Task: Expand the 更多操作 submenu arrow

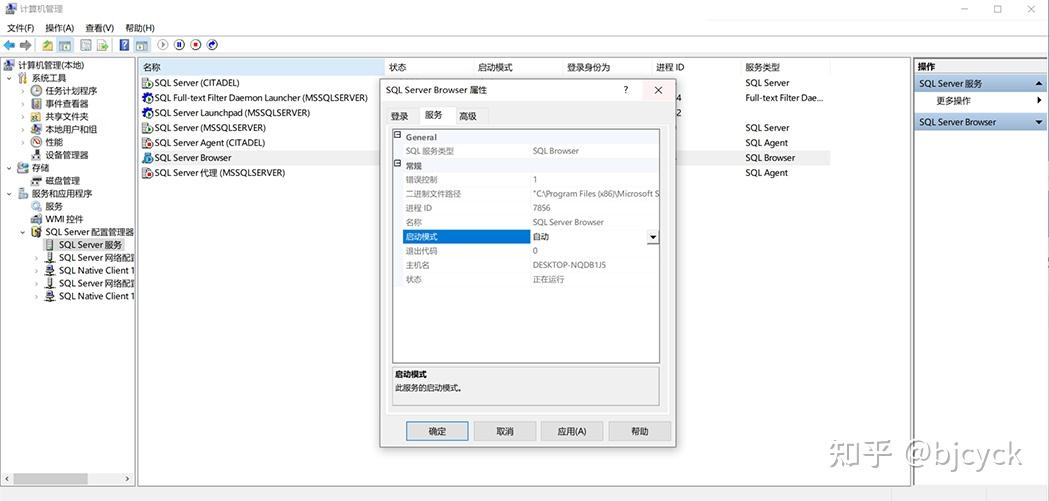Action: tap(1040, 100)
